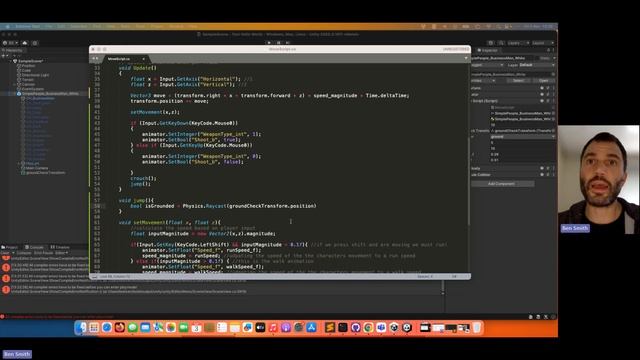Select the Inspector tab

tap(488, 51)
